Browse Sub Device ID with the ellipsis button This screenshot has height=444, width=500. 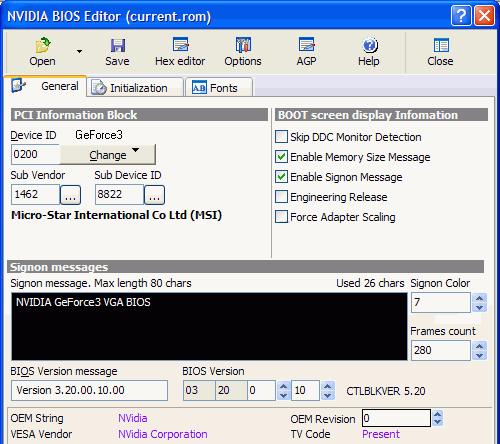pos(154,195)
